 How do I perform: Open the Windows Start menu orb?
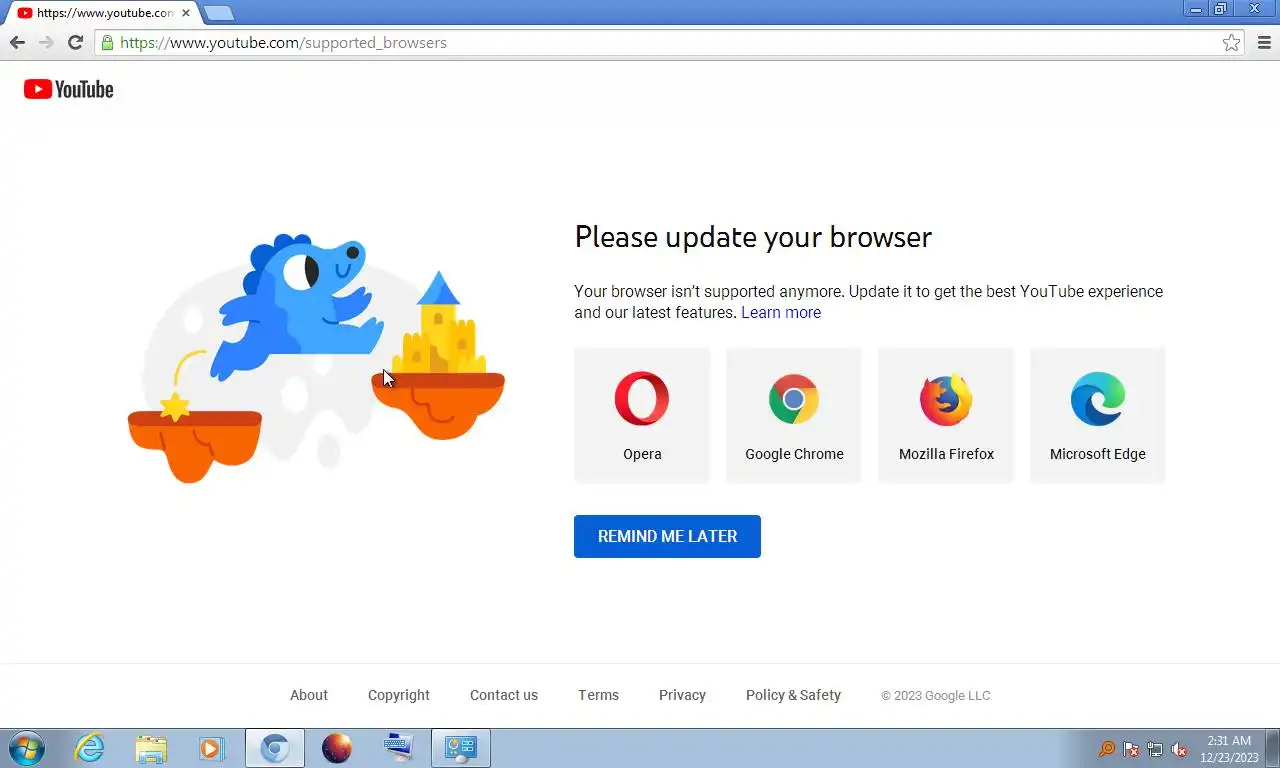[x=27, y=748]
